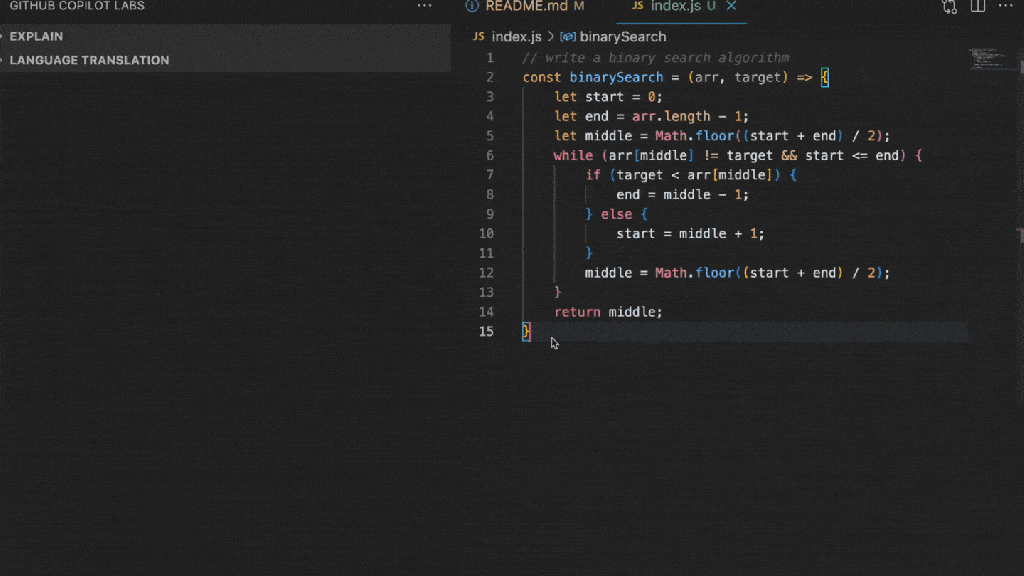1024x576 pixels.
Task: Select line number 6 in the gutter
Action: [490, 155]
